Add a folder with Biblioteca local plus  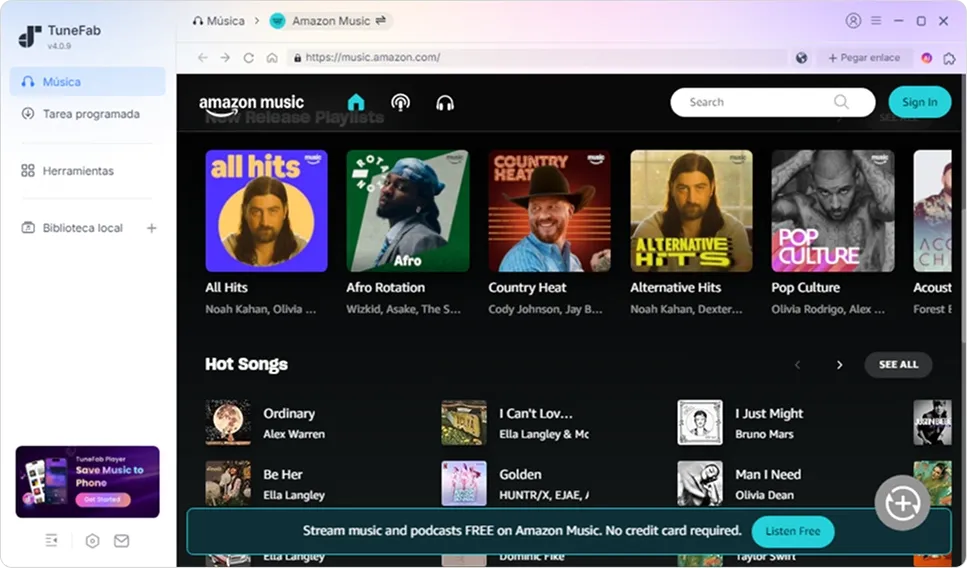click(x=151, y=228)
